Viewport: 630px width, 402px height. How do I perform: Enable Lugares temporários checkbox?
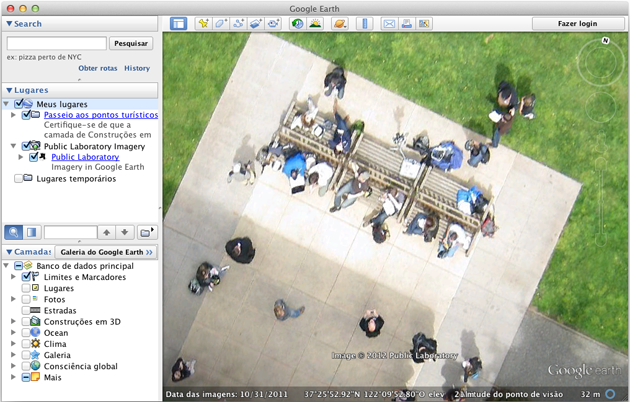pyautogui.click(x=18, y=178)
